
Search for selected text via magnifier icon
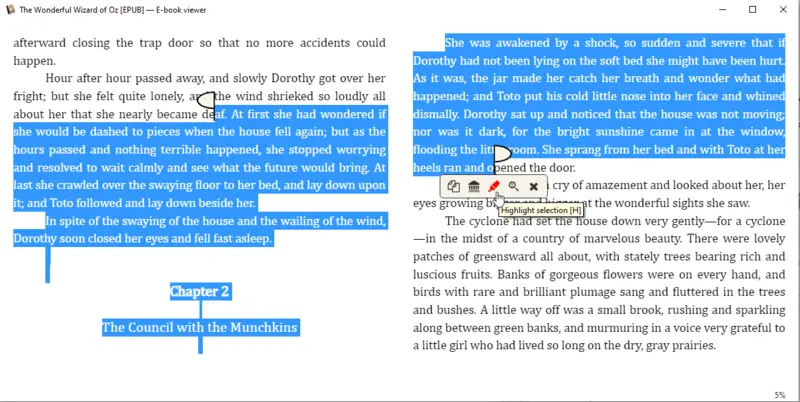tap(513, 186)
